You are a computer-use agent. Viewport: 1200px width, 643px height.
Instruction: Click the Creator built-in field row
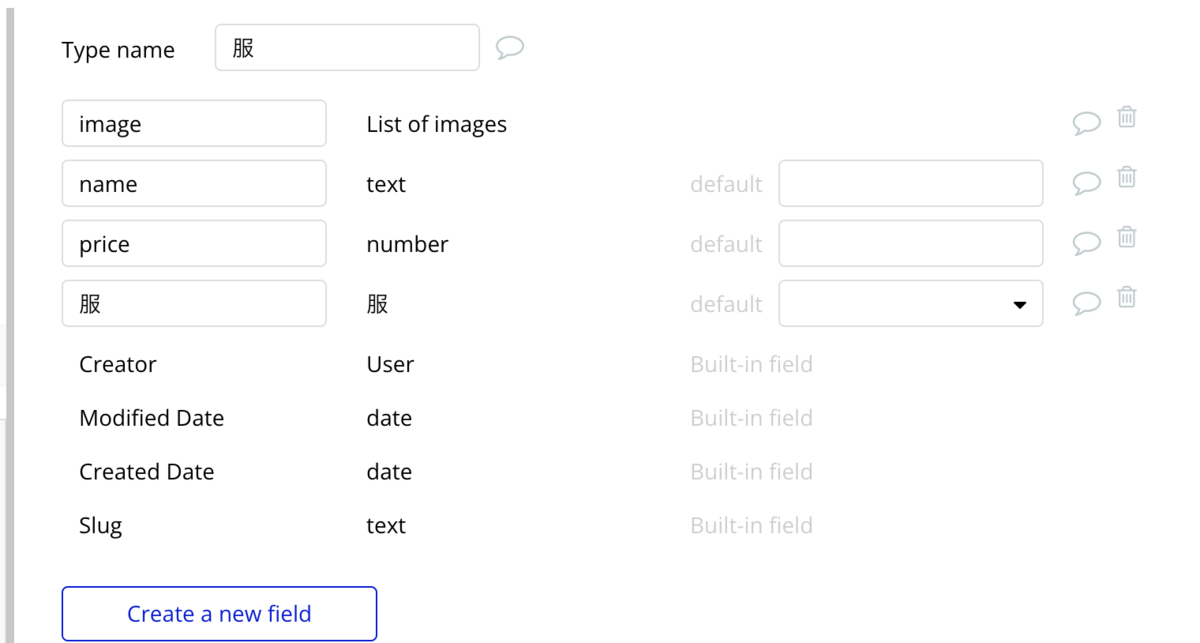click(446, 364)
